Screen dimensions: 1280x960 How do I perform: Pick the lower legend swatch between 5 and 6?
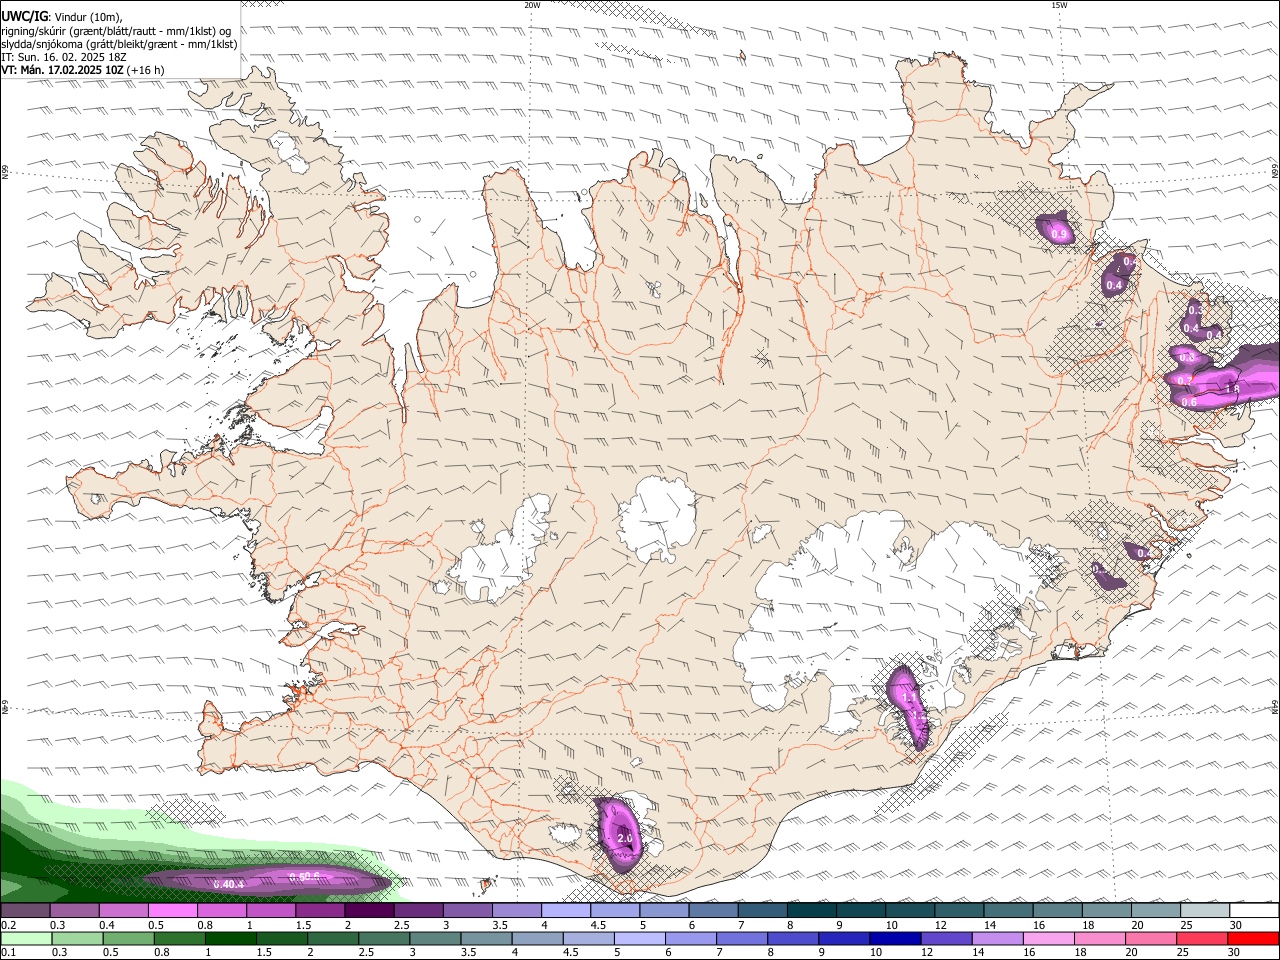(x=639, y=938)
